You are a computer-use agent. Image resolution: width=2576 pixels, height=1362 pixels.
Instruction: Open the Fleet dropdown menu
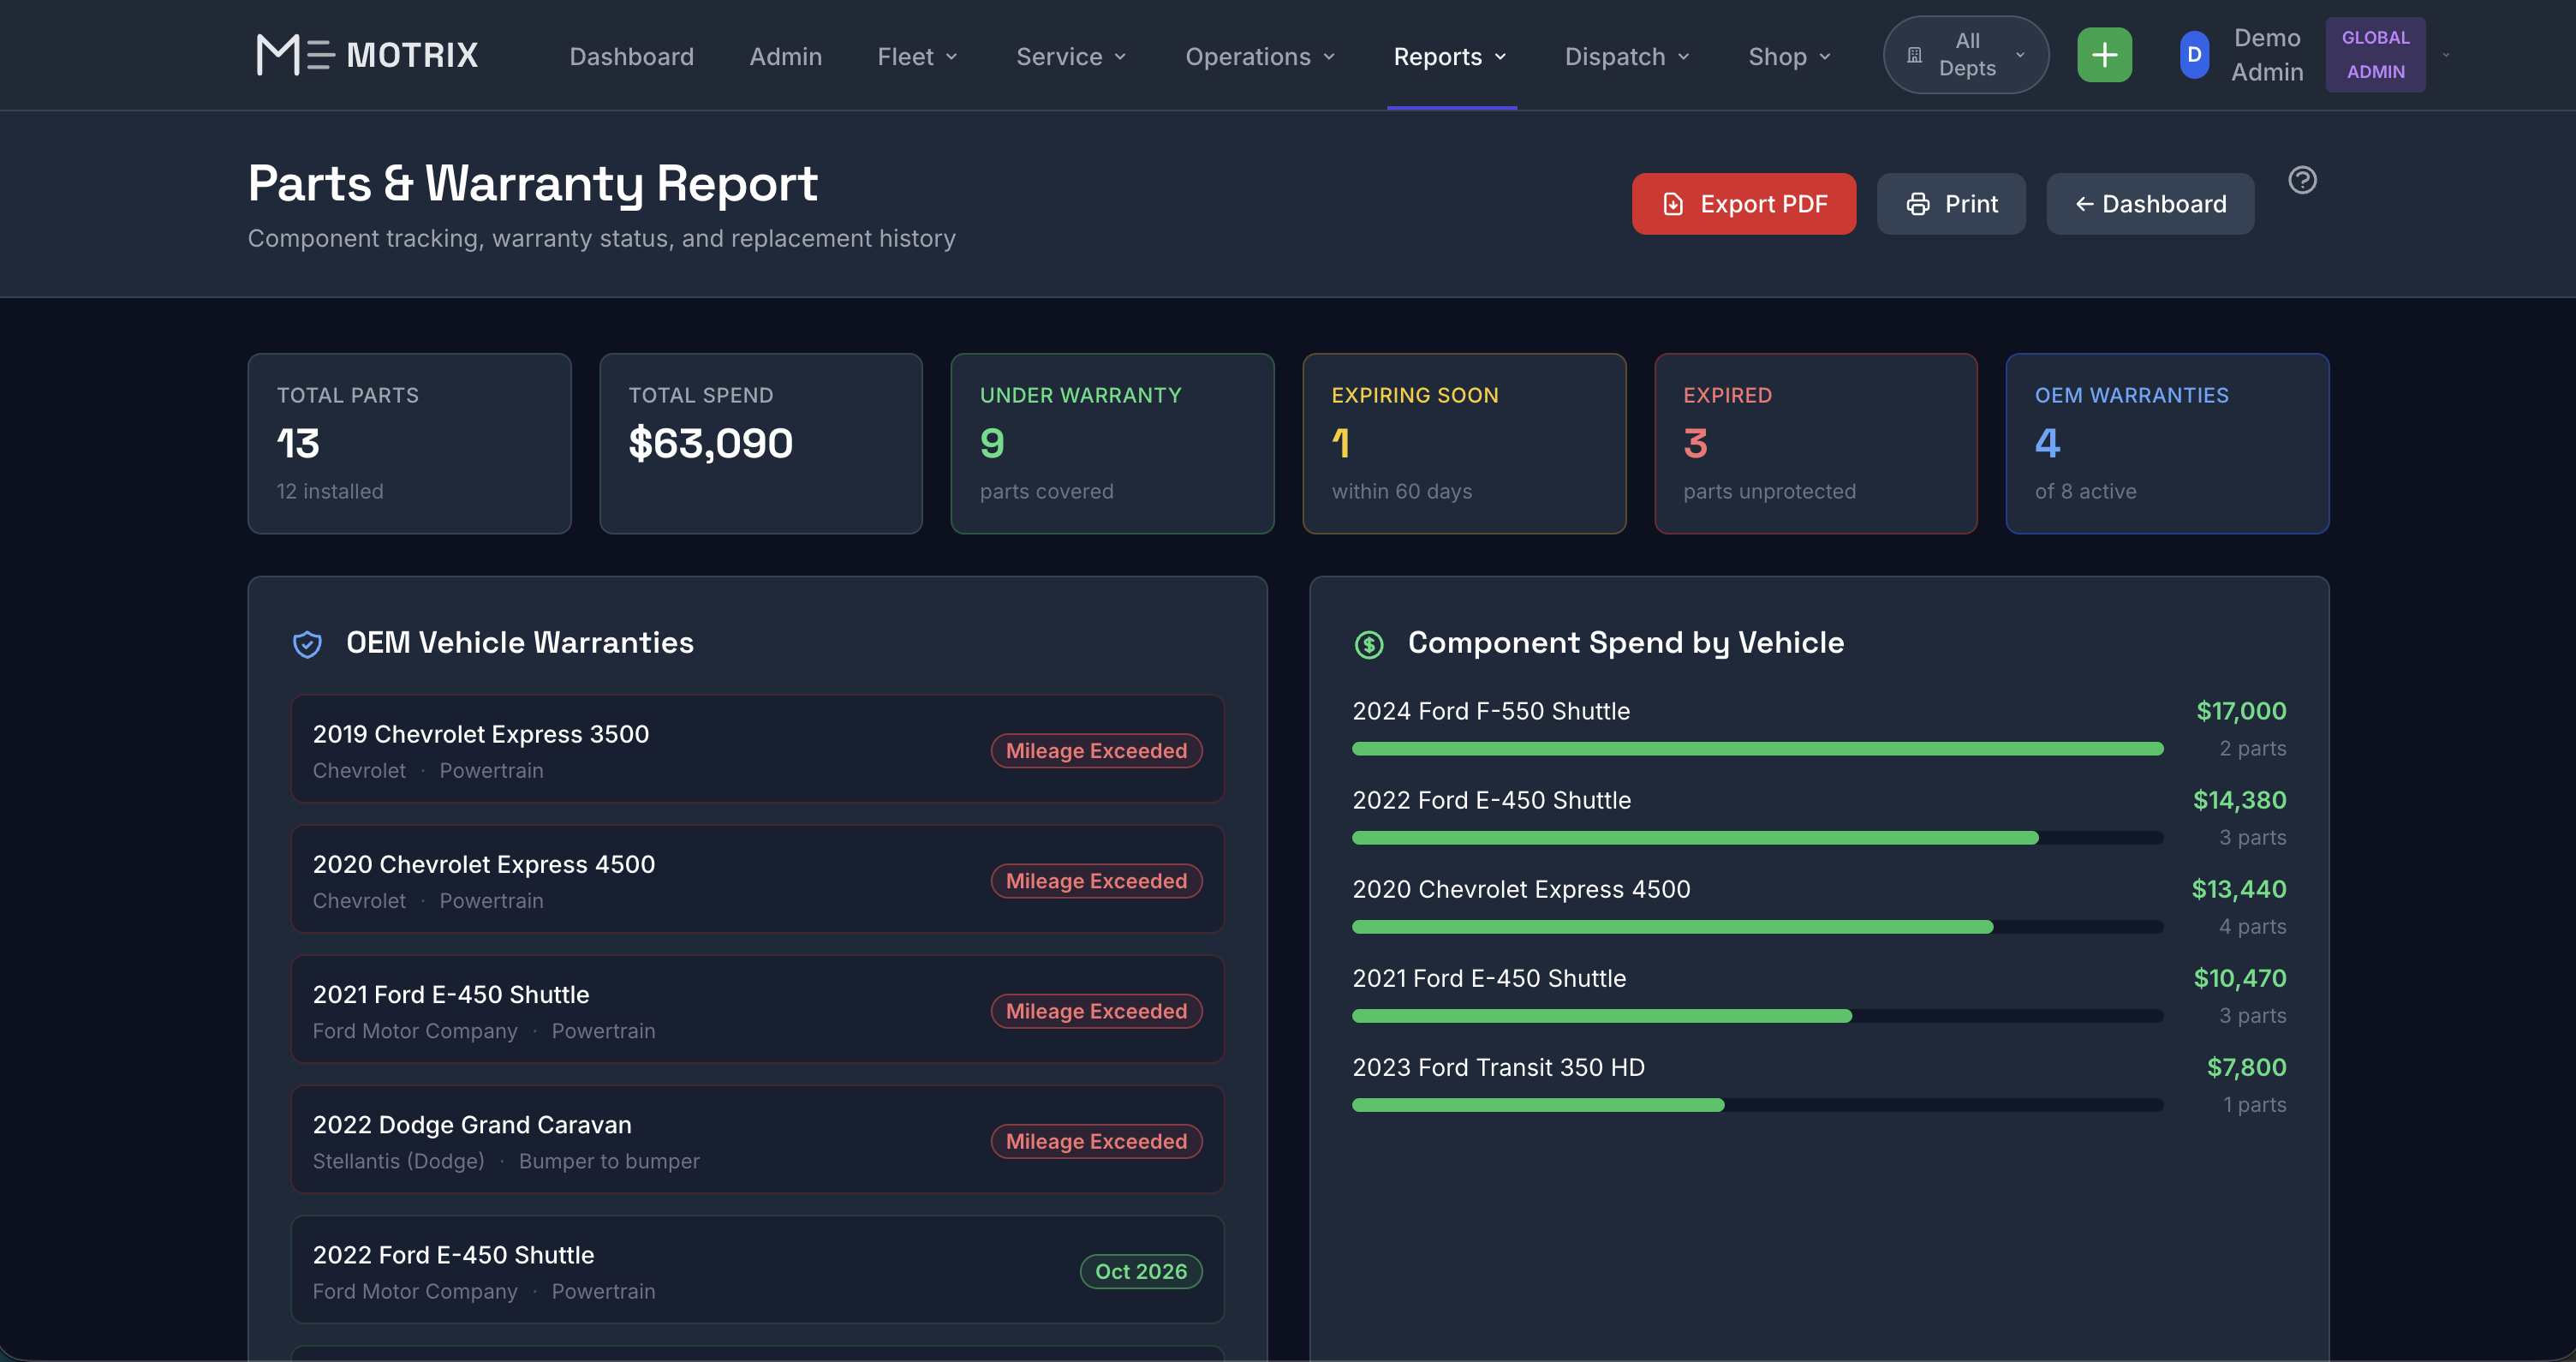[916, 56]
